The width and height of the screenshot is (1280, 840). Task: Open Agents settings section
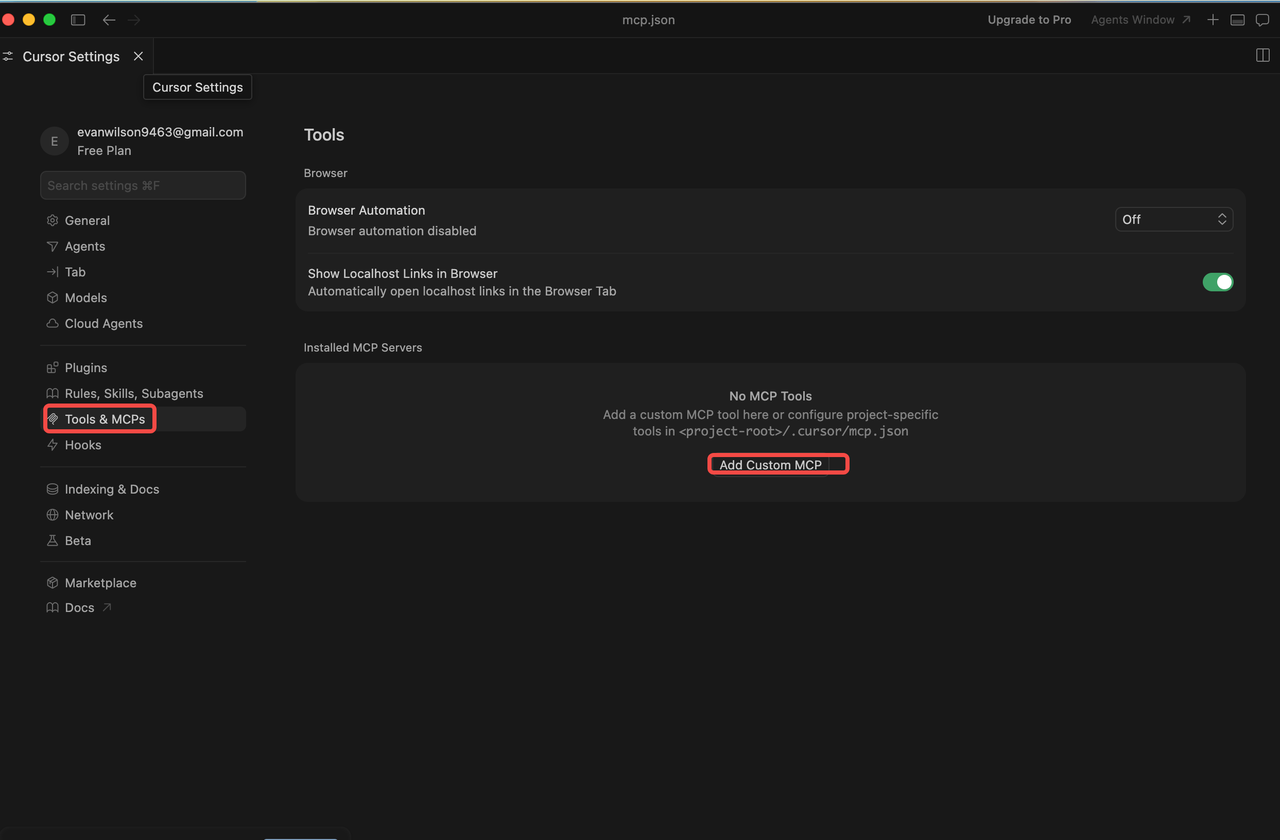(x=85, y=246)
